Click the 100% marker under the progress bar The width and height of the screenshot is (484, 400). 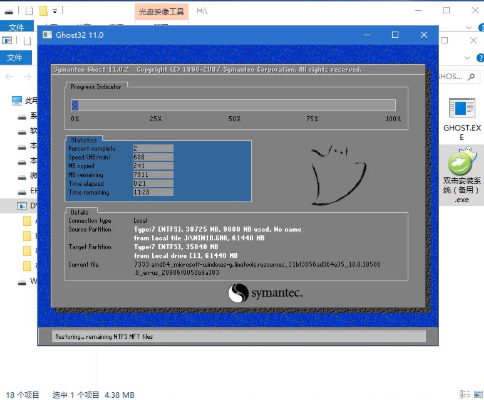click(393, 119)
